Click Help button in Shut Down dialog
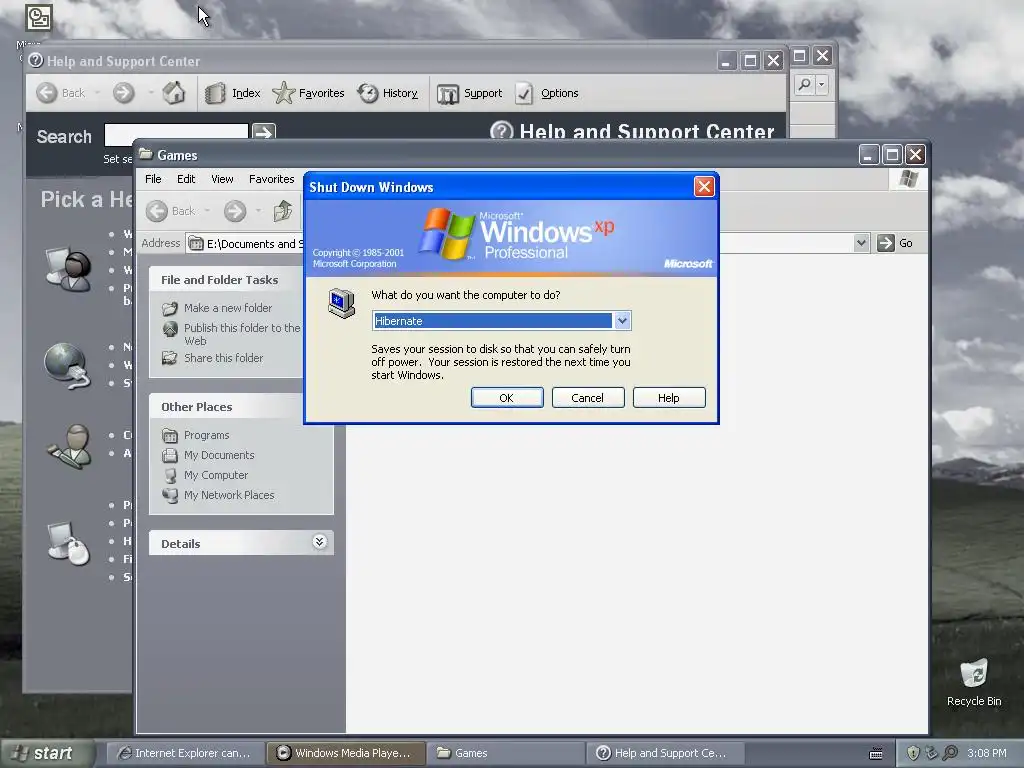1024x768 pixels. point(669,398)
